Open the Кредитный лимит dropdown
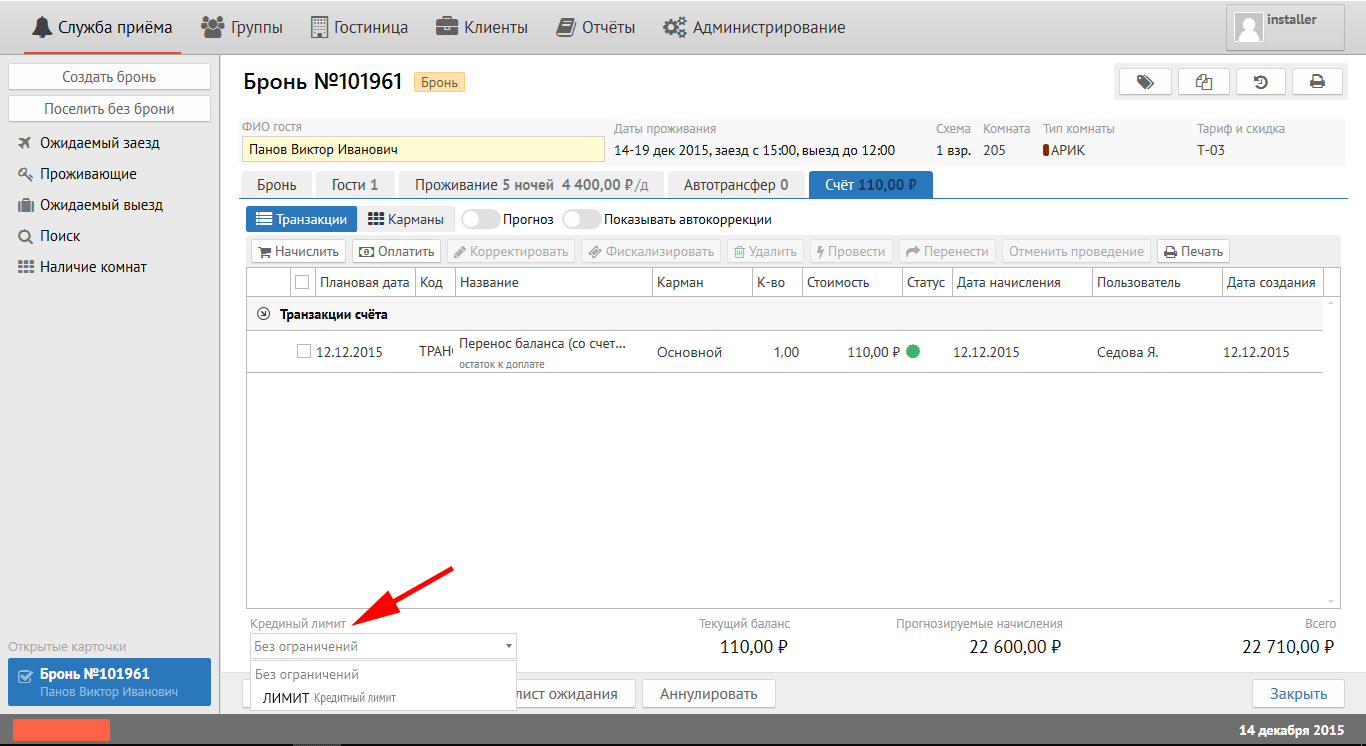 pyautogui.click(x=383, y=646)
